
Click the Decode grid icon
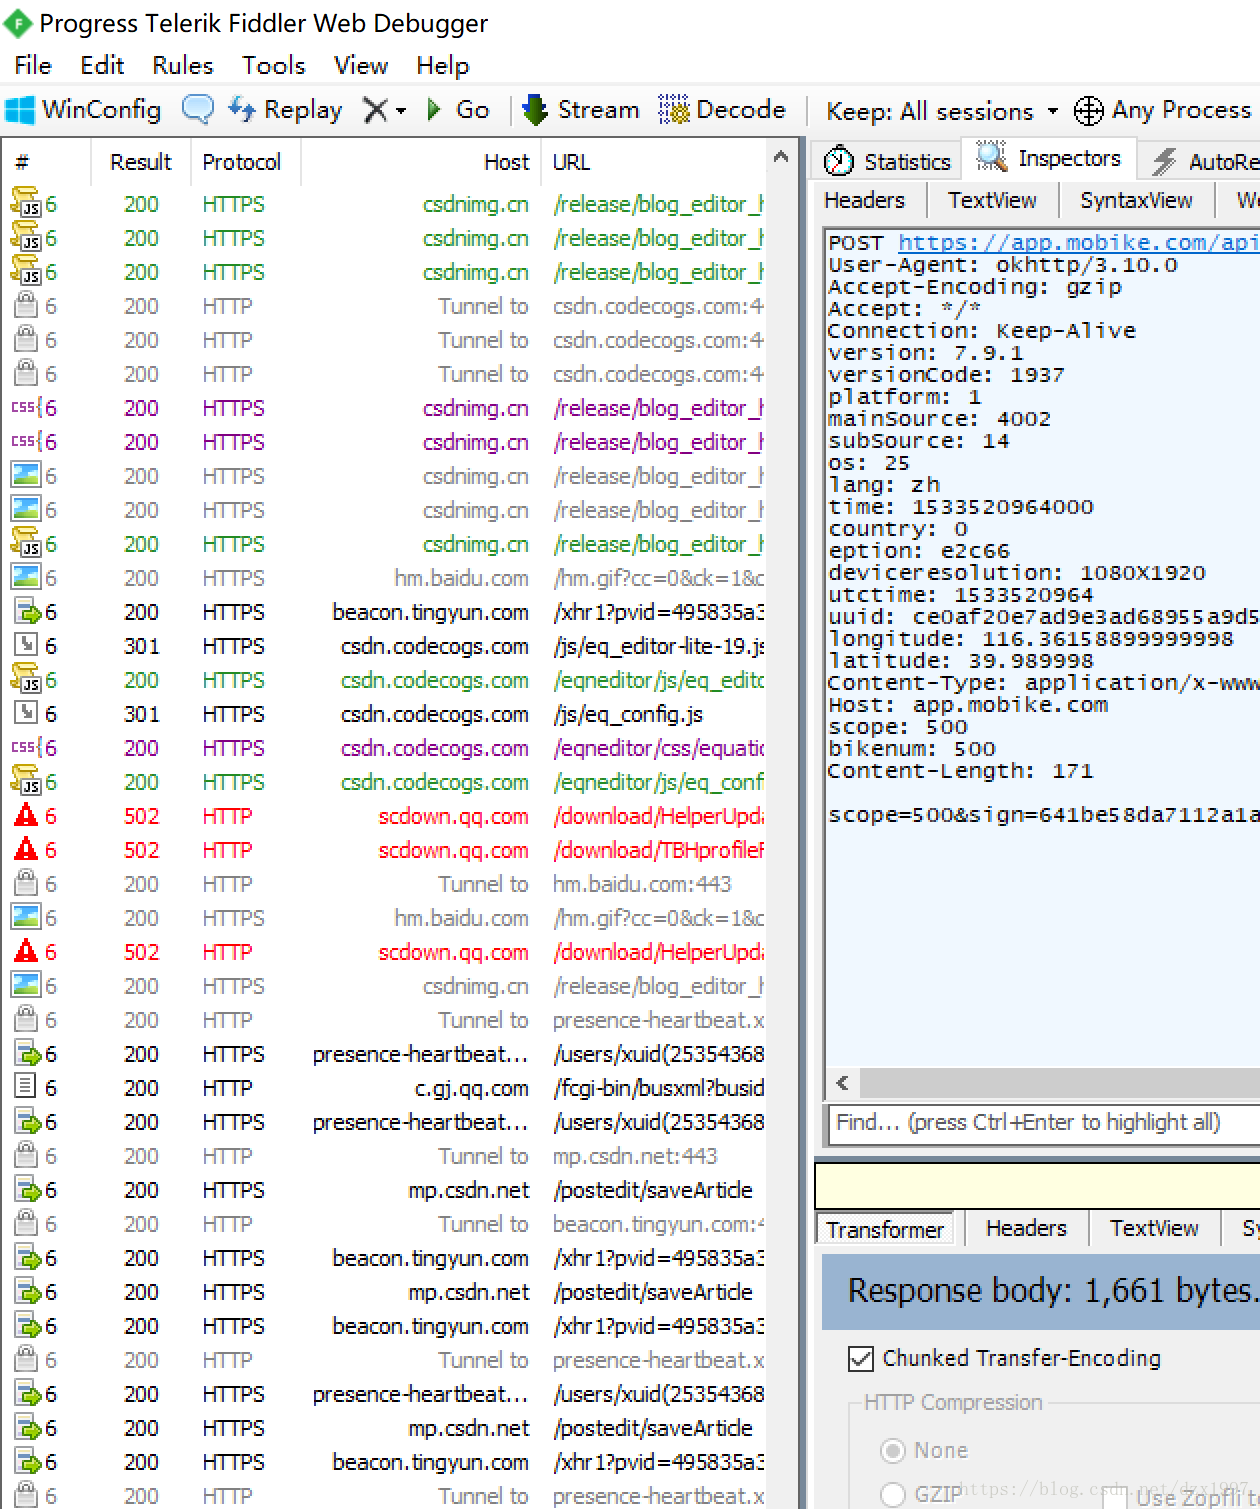pos(674,110)
